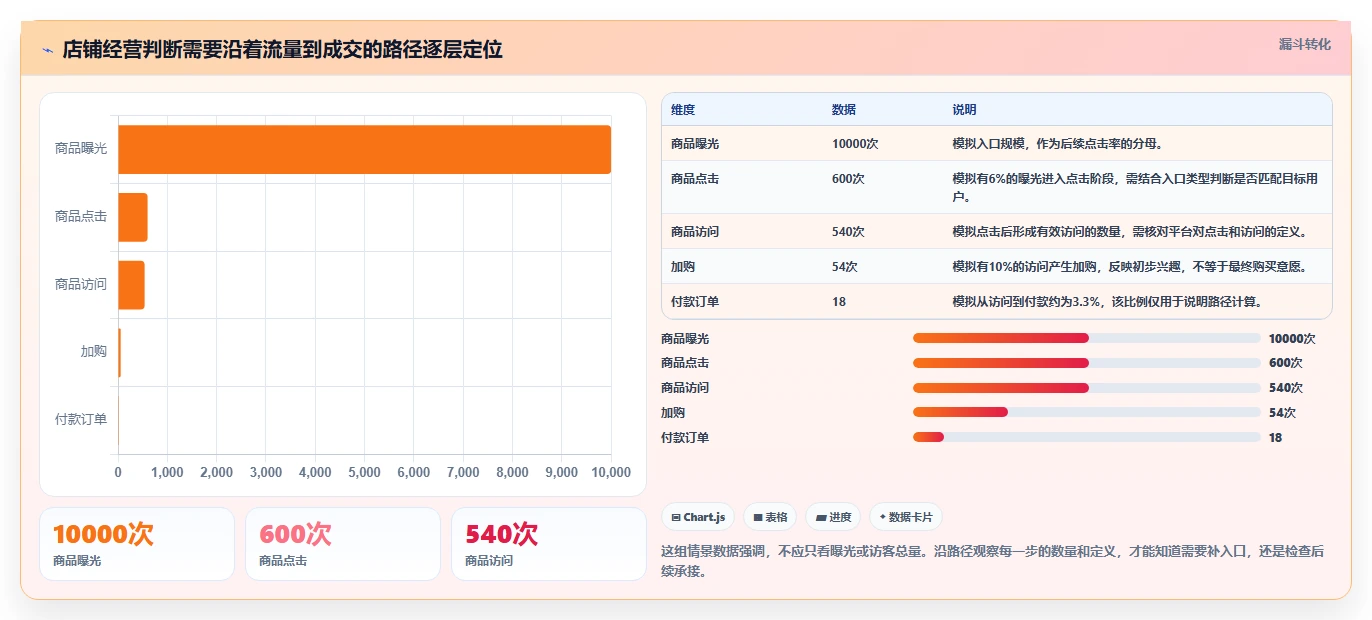Select the 表格 chip

coord(770,517)
